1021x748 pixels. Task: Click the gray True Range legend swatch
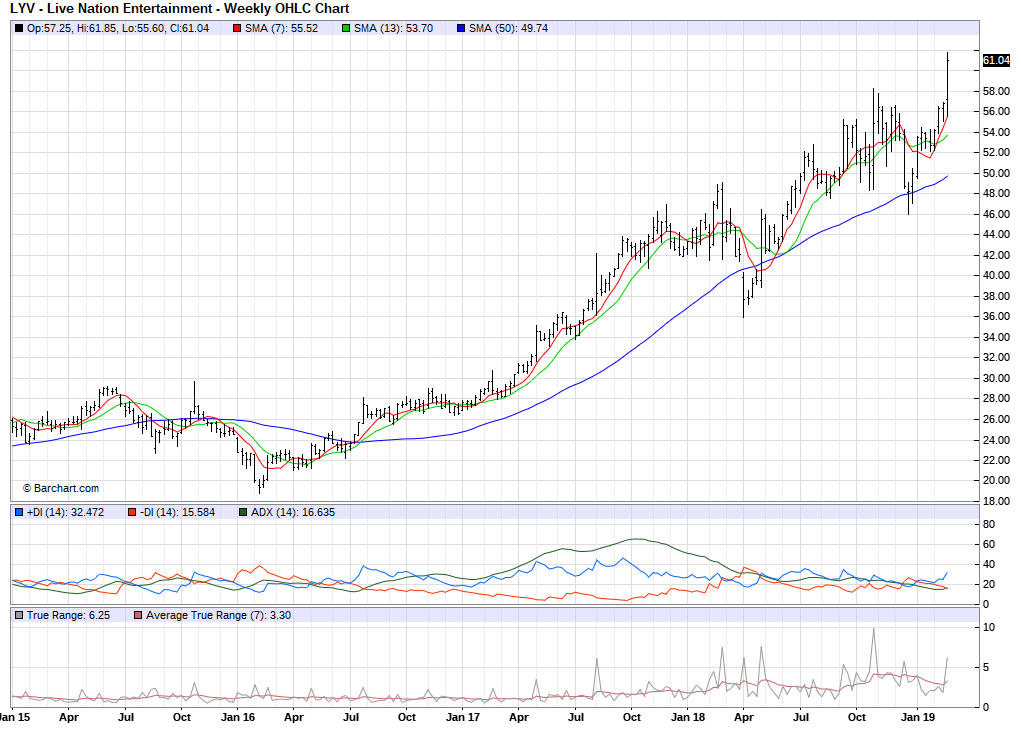pos(19,615)
